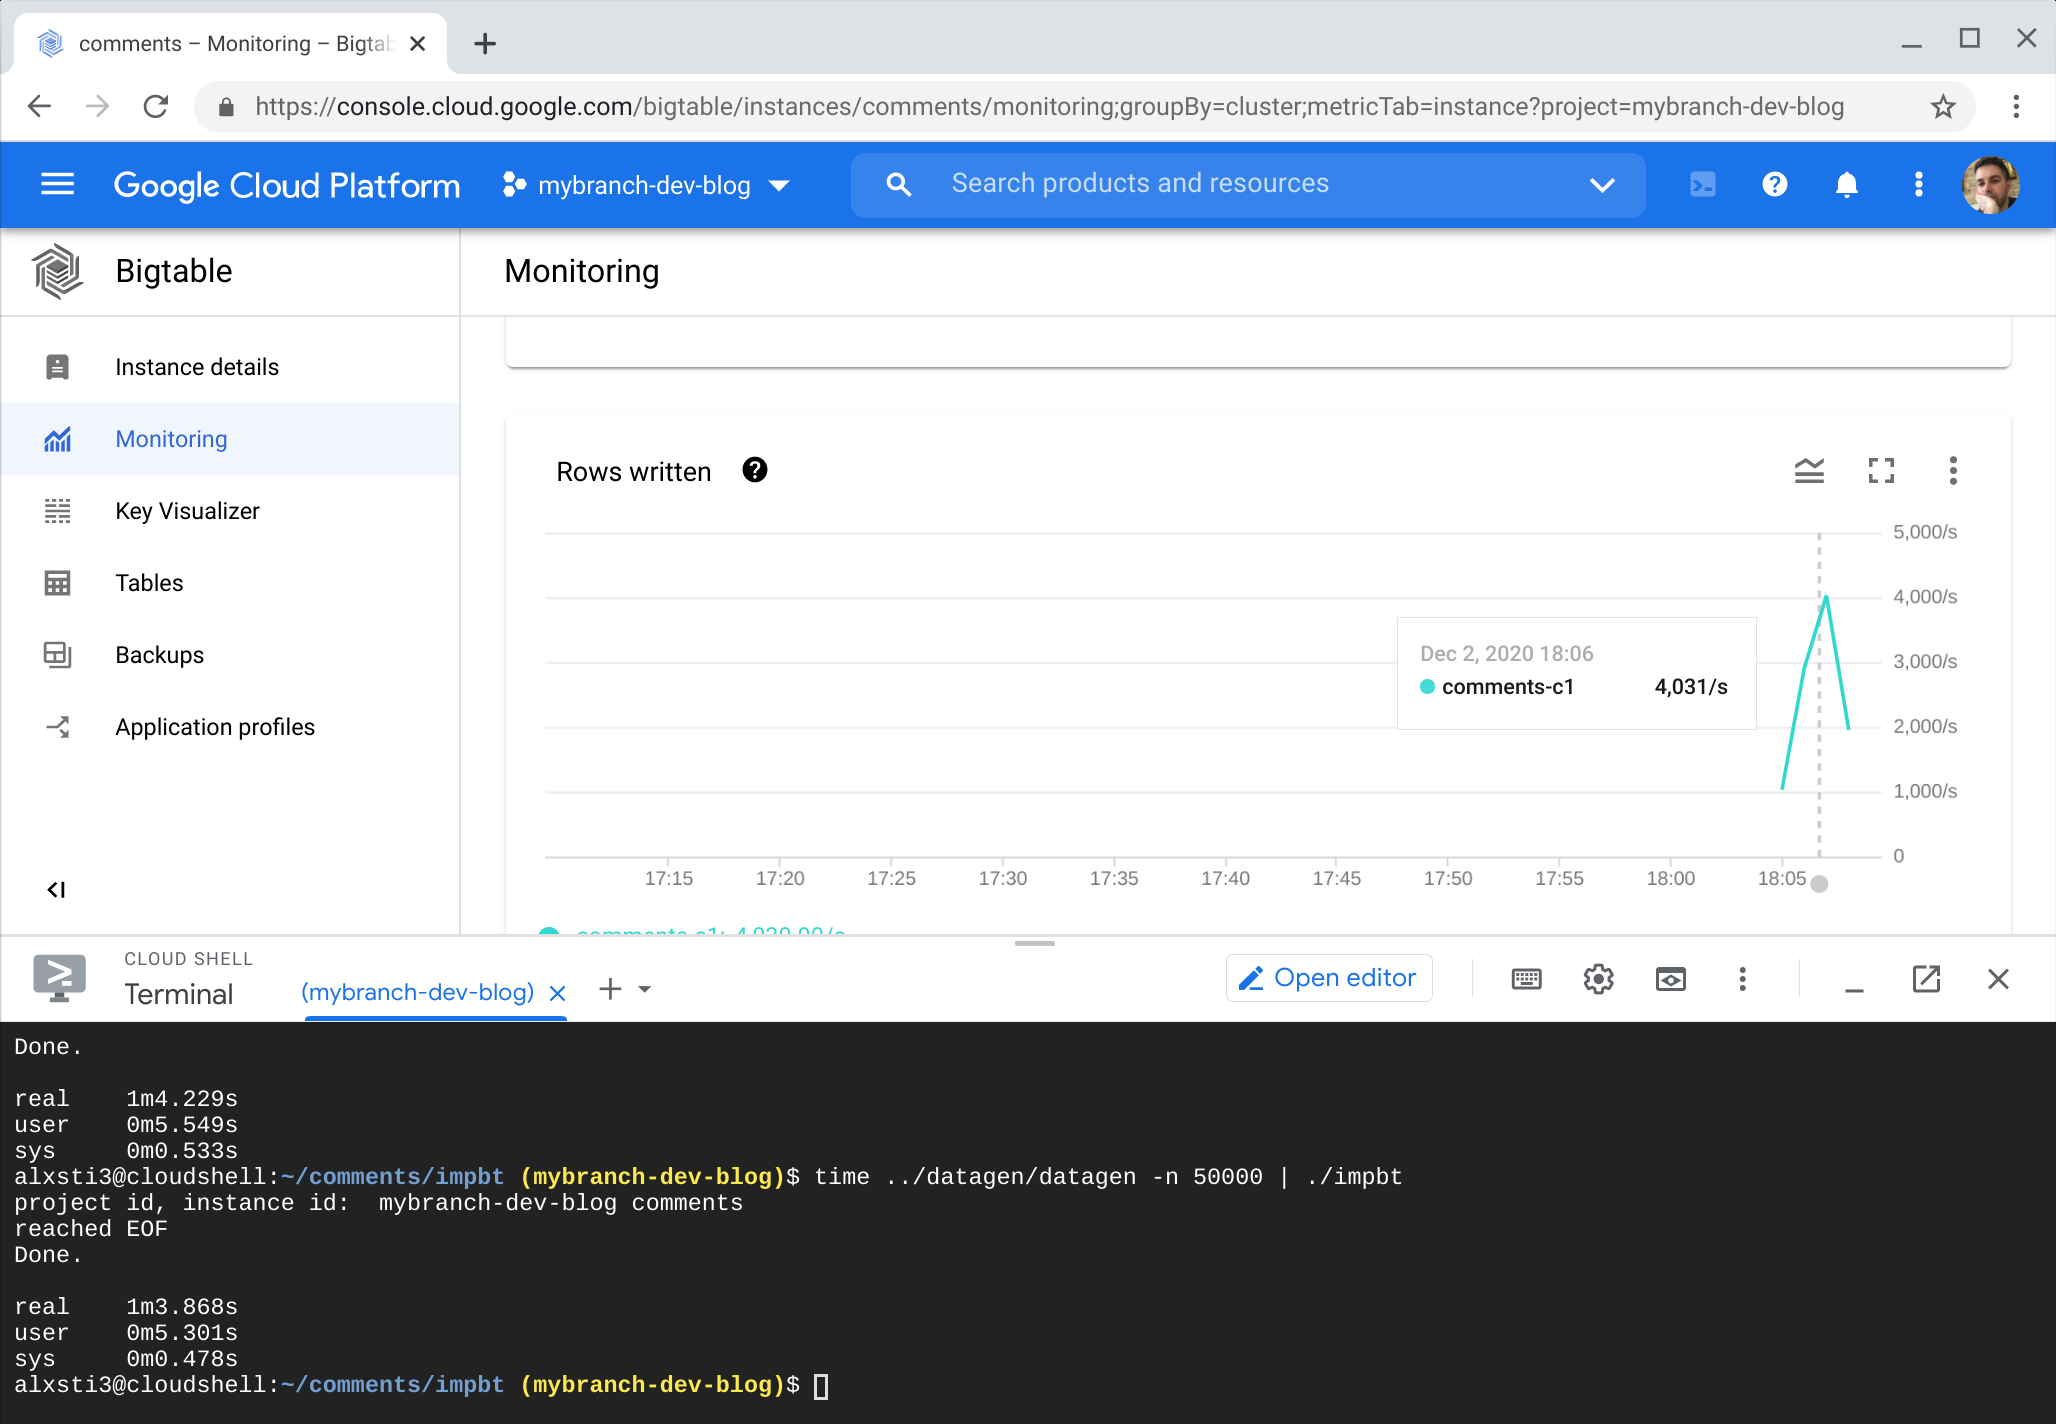Click inside the terminal command prompt
Screen dimensions: 2056x1424
(821, 1386)
